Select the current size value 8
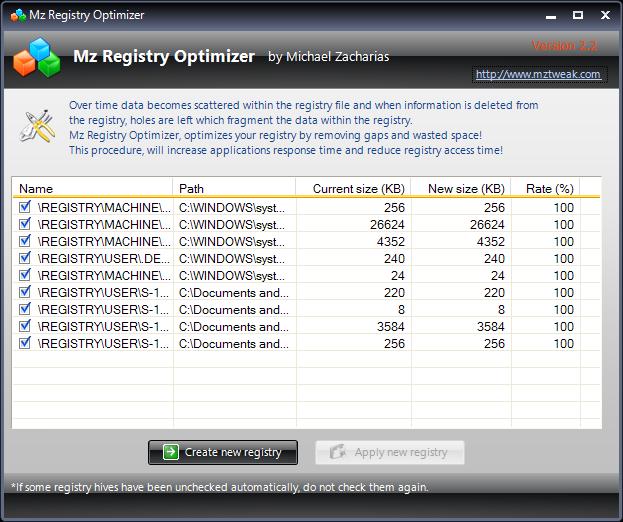 coord(401,310)
